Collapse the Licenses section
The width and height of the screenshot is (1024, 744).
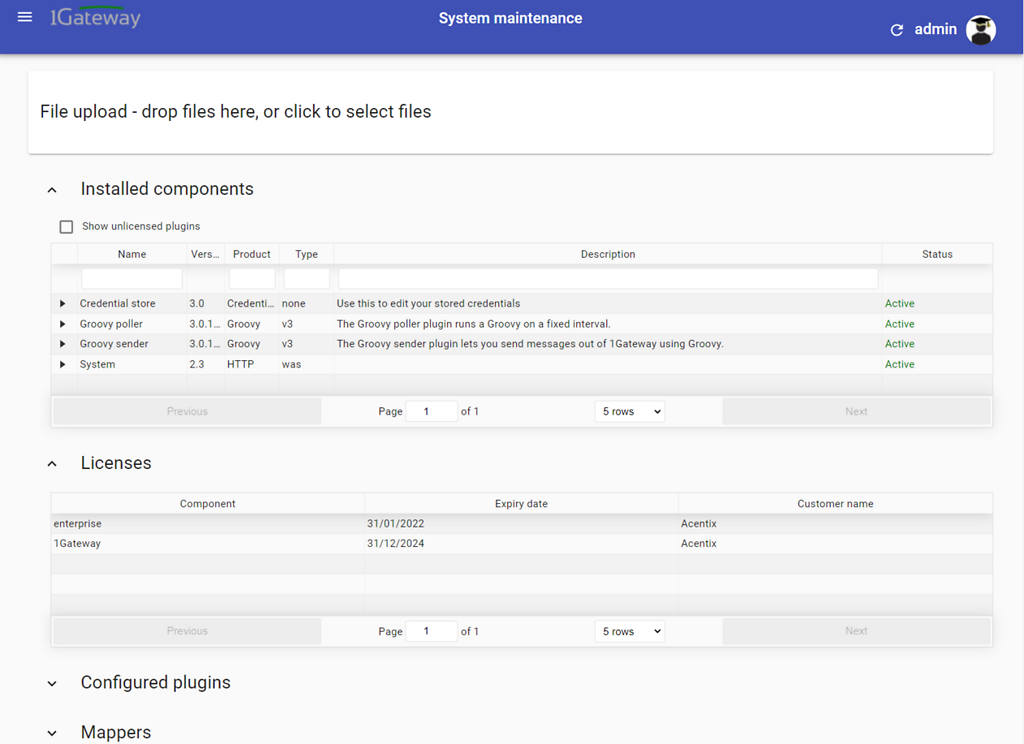pos(53,464)
